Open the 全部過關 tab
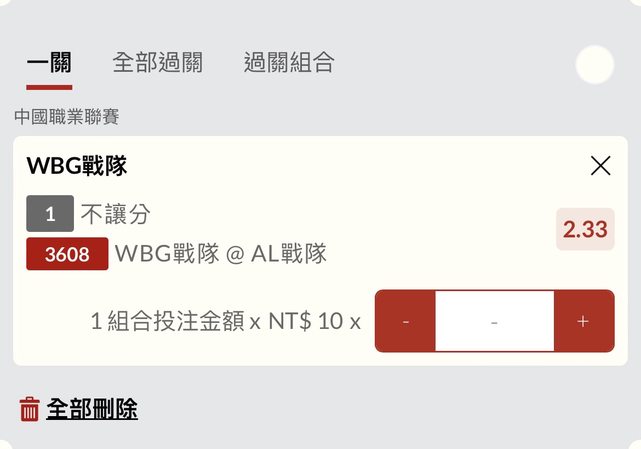 click(x=158, y=63)
